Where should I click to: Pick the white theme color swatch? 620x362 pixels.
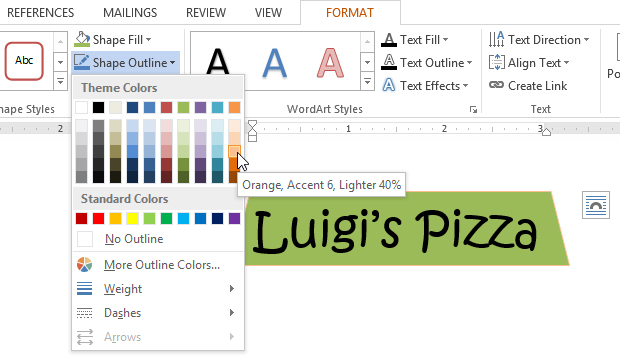(x=81, y=107)
